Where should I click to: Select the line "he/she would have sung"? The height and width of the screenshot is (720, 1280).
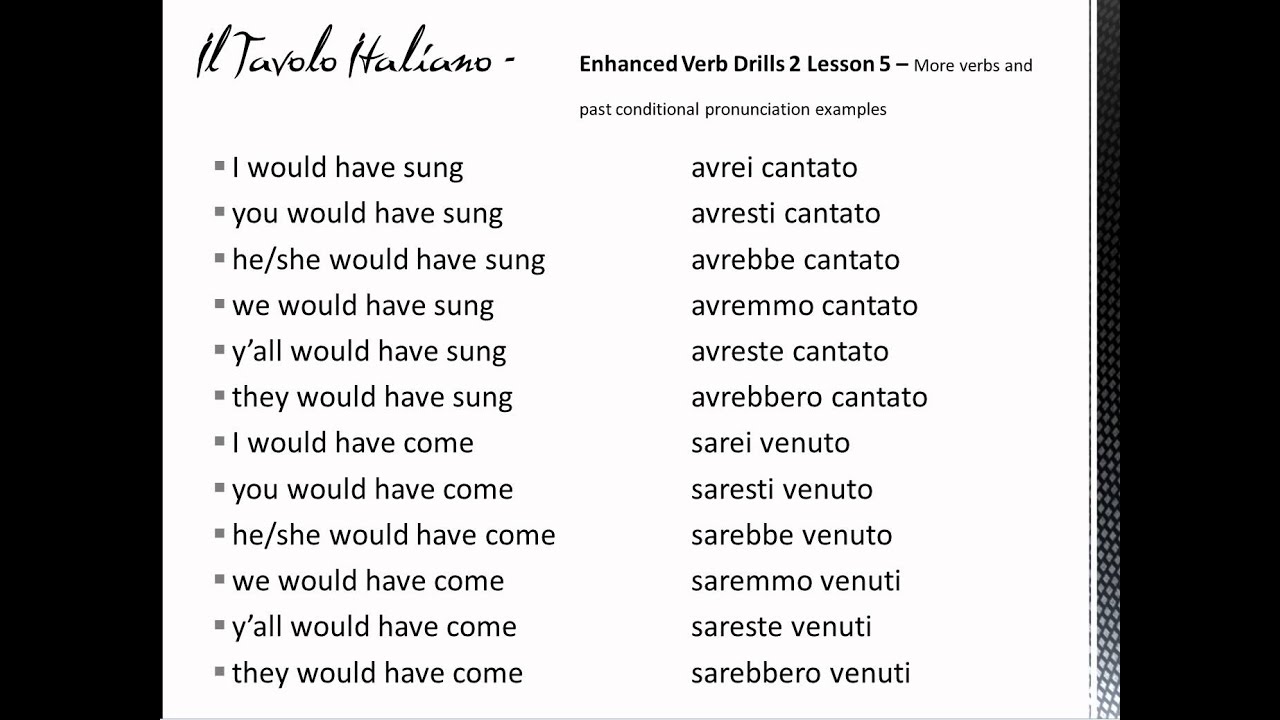click(x=388, y=259)
